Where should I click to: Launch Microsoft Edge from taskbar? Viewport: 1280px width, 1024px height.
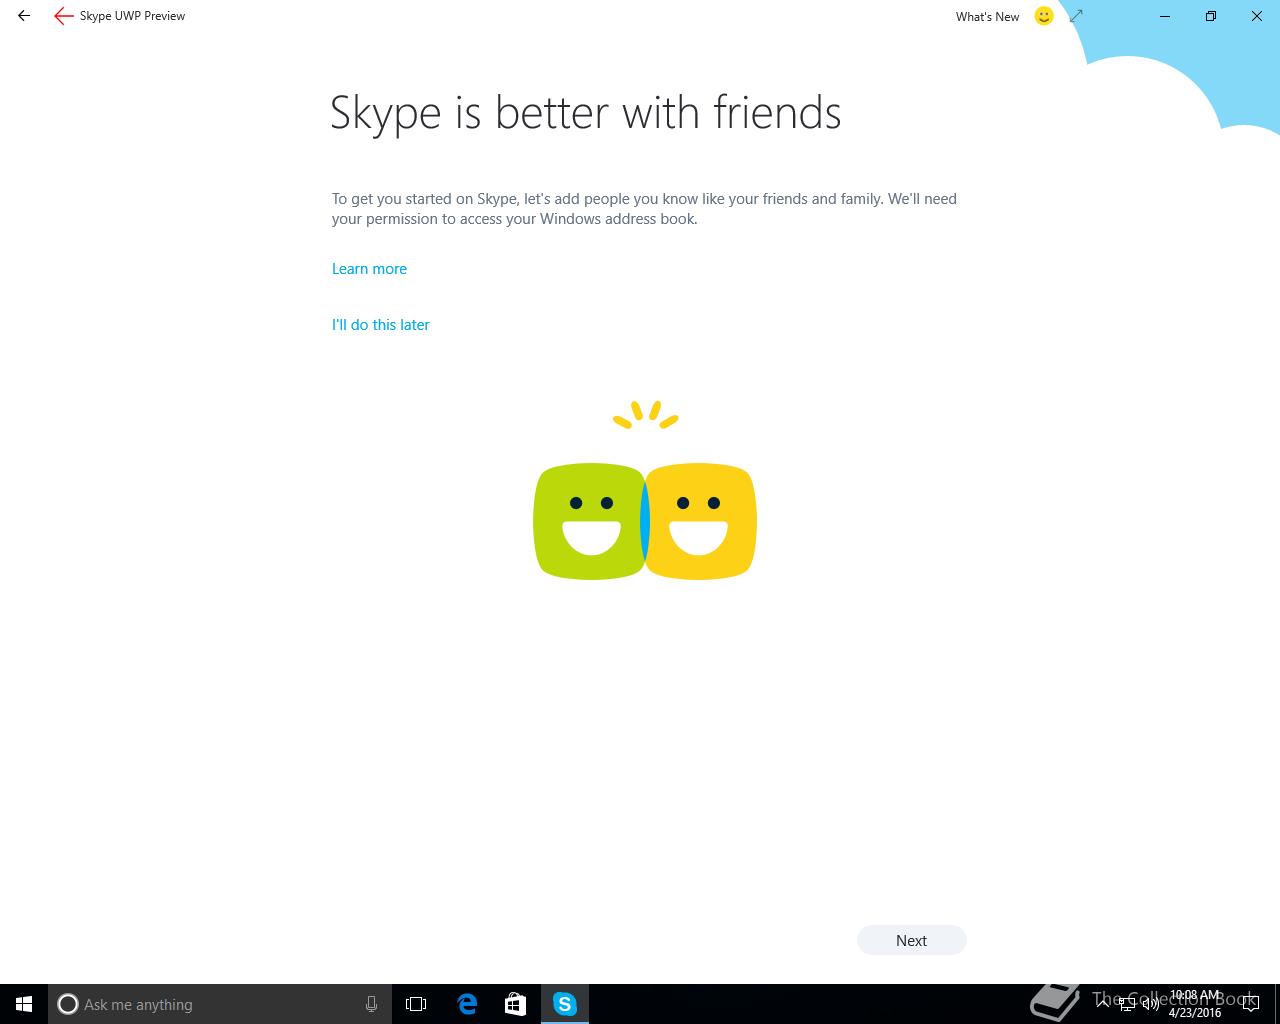[x=467, y=1004]
